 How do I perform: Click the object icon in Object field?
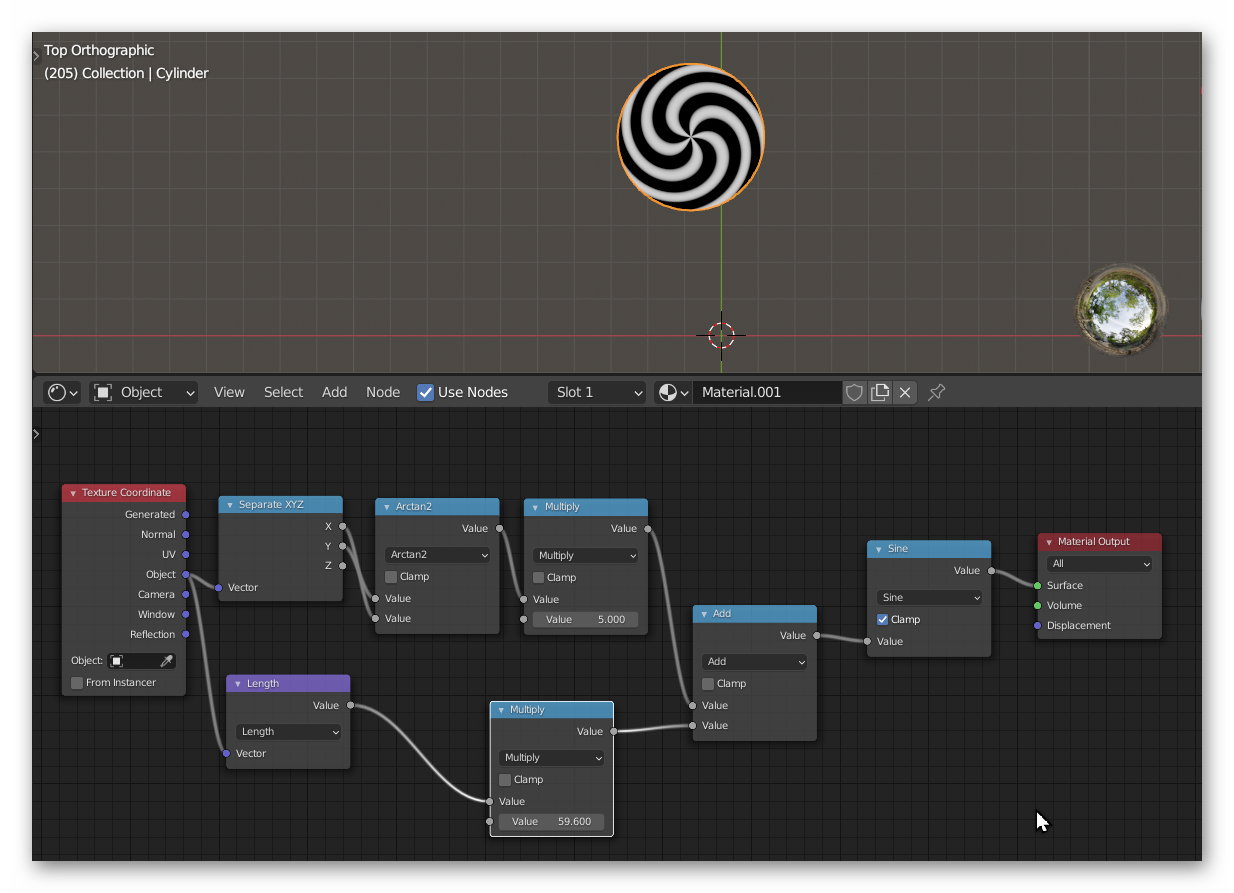click(117, 661)
